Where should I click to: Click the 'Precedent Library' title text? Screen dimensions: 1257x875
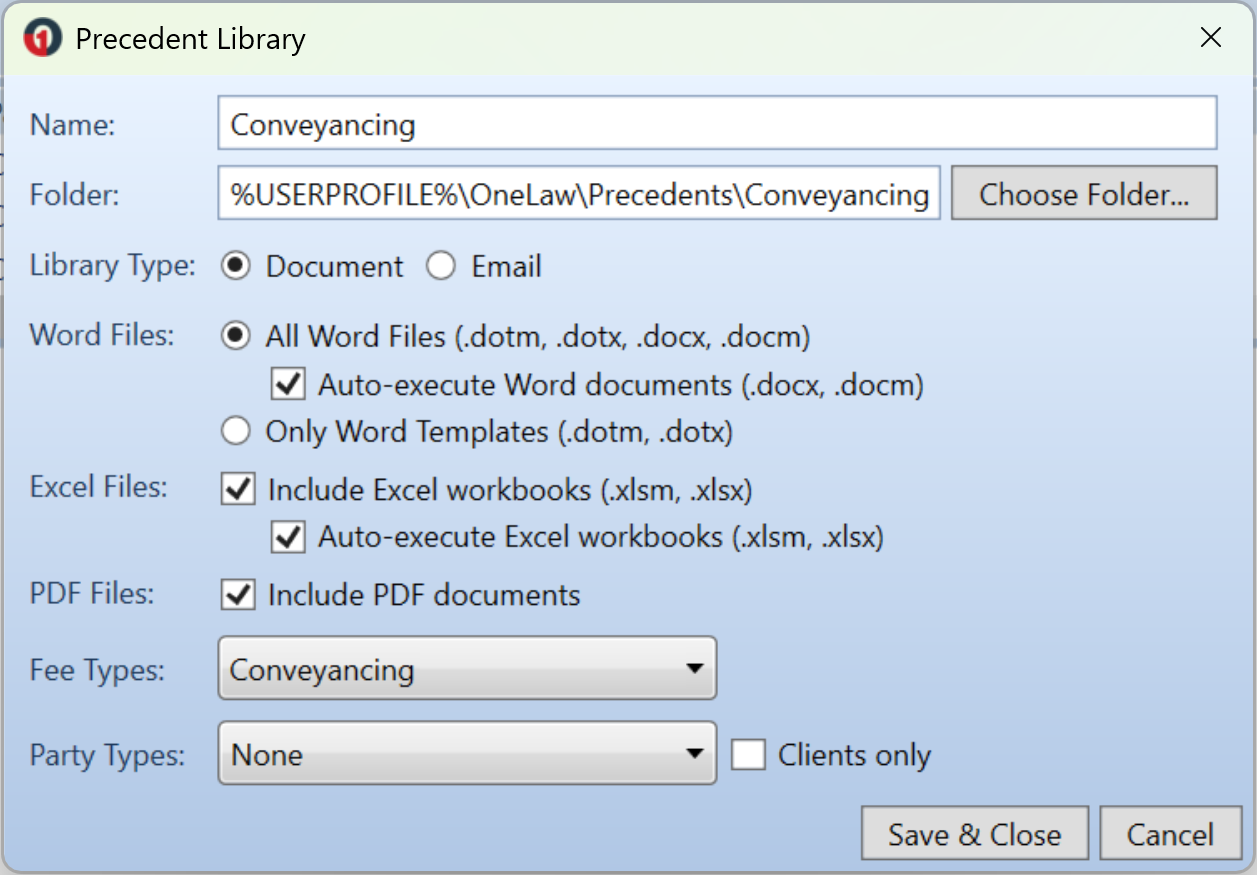tap(190, 39)
